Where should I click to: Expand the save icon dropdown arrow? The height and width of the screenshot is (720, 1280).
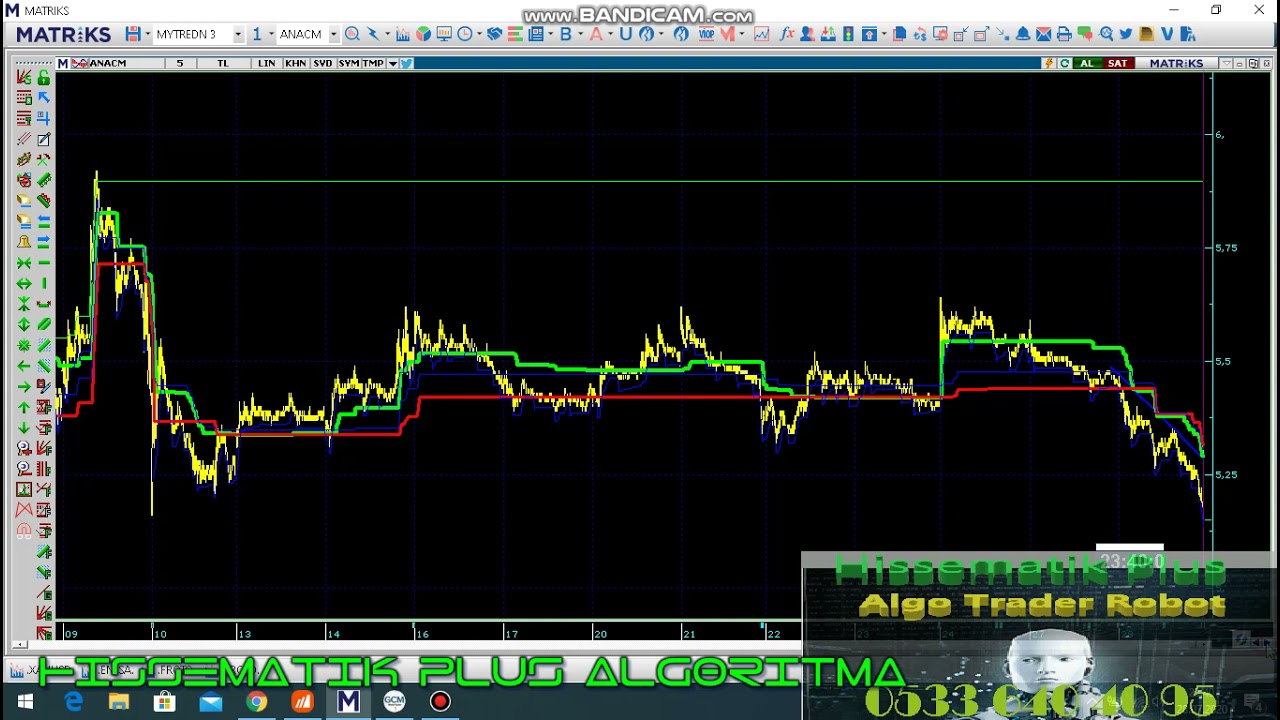point(147,34)
